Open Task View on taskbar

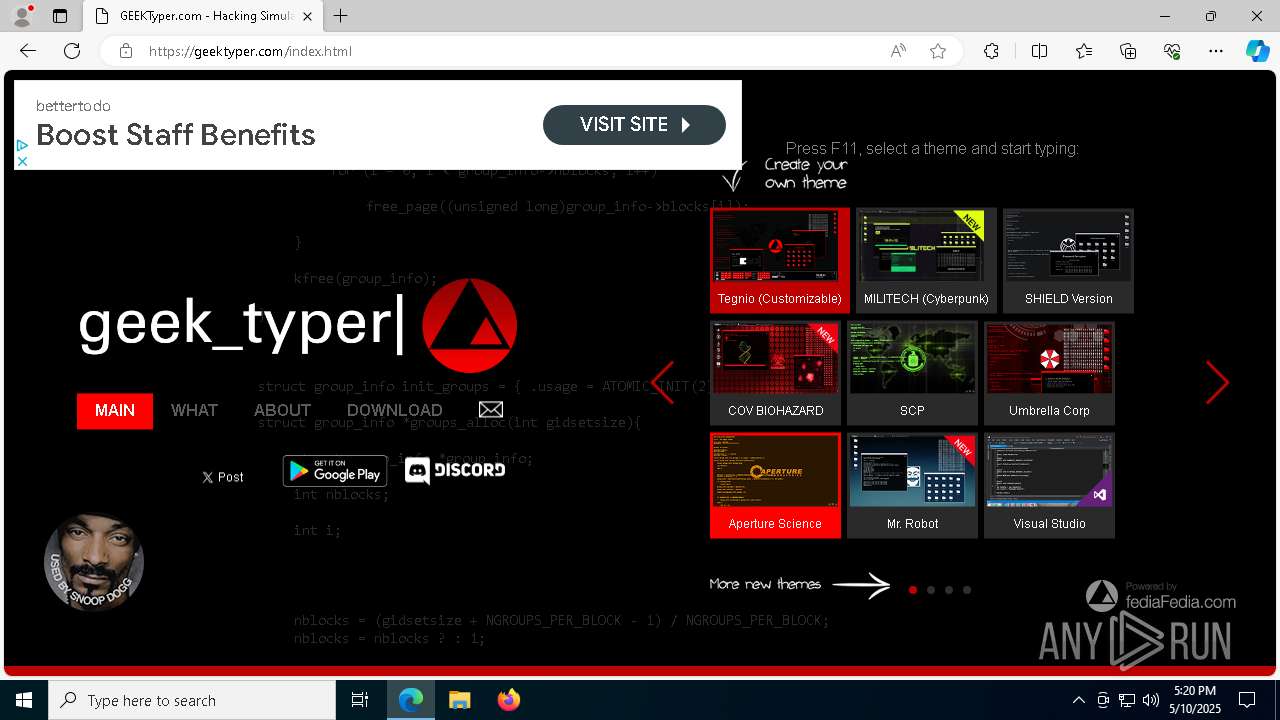coord(360,700)
